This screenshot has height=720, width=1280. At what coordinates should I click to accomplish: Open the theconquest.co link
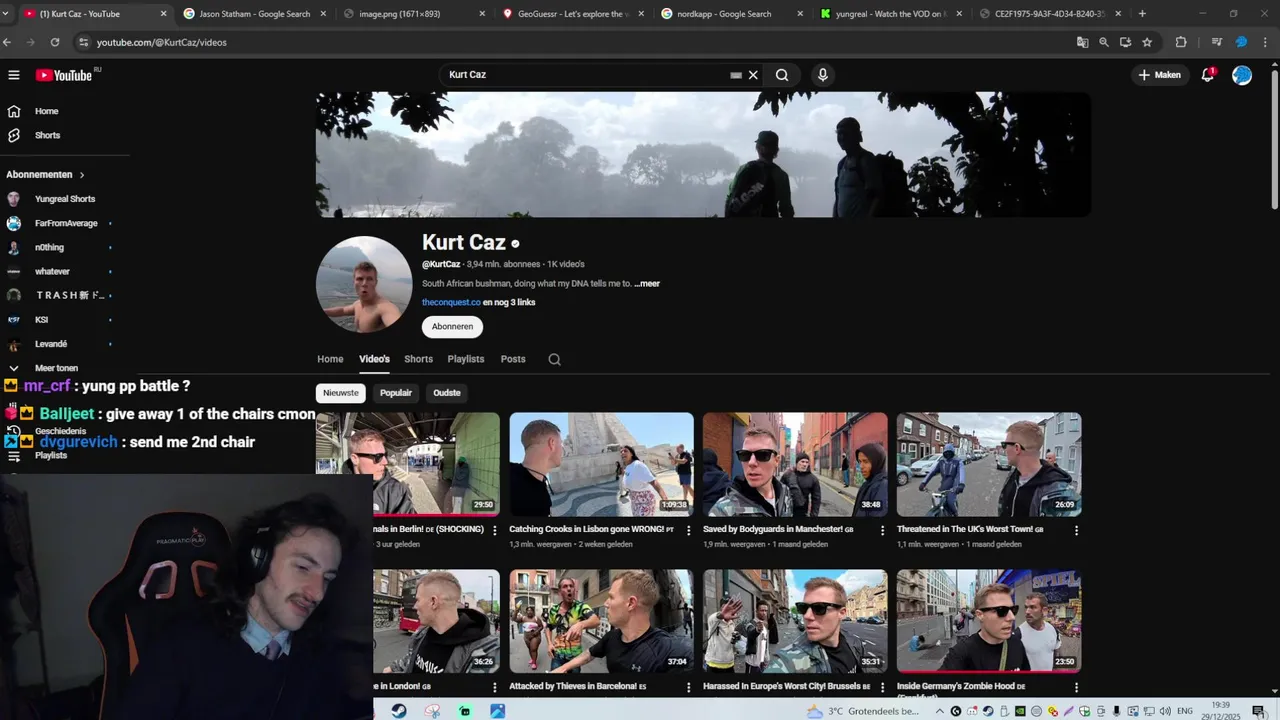click(x=451, y=302)
